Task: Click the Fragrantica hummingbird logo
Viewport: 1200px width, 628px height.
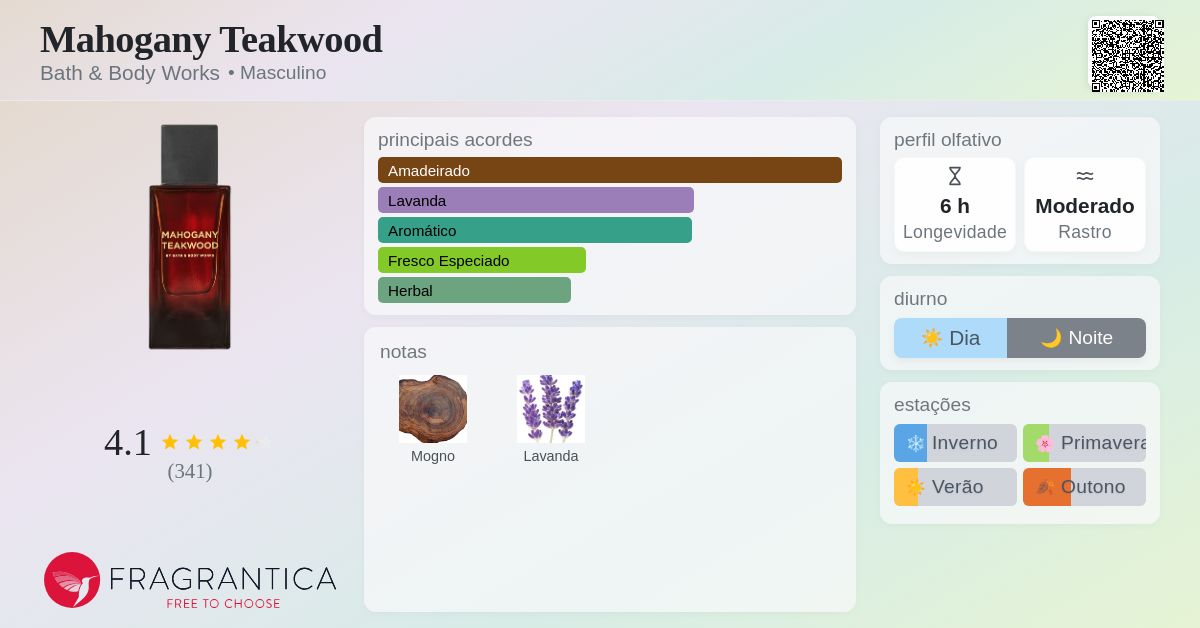Action: click(72, 580)
